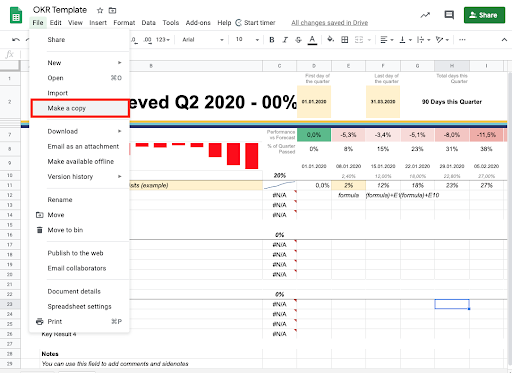
Task: Choose Open from the File menu
Action: pos(79,78)
